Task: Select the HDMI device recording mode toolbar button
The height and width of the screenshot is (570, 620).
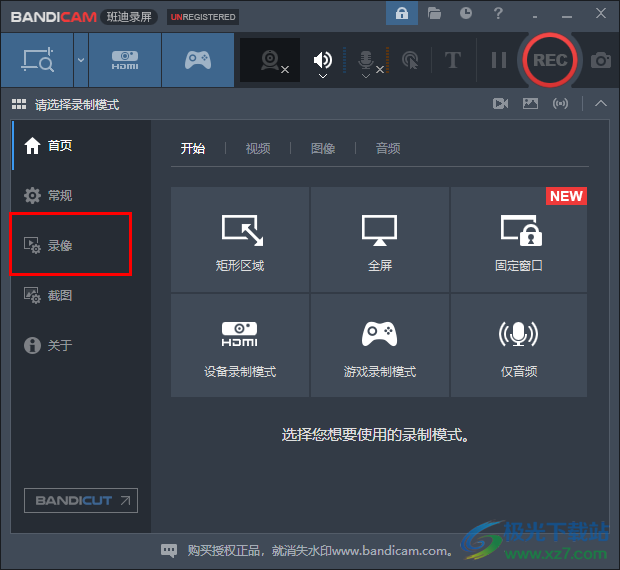Action: (125, 60)
